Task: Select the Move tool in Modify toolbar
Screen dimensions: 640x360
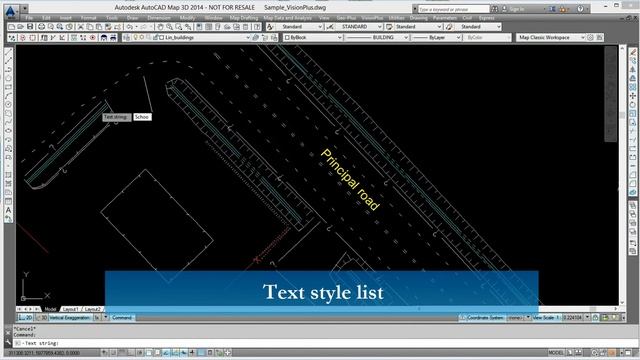Action: click(x=633, y=96)
